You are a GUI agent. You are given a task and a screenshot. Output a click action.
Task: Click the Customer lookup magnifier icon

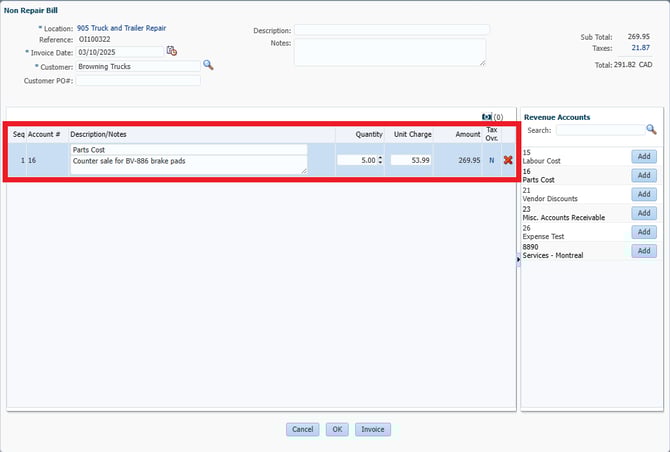click(208, 65)
